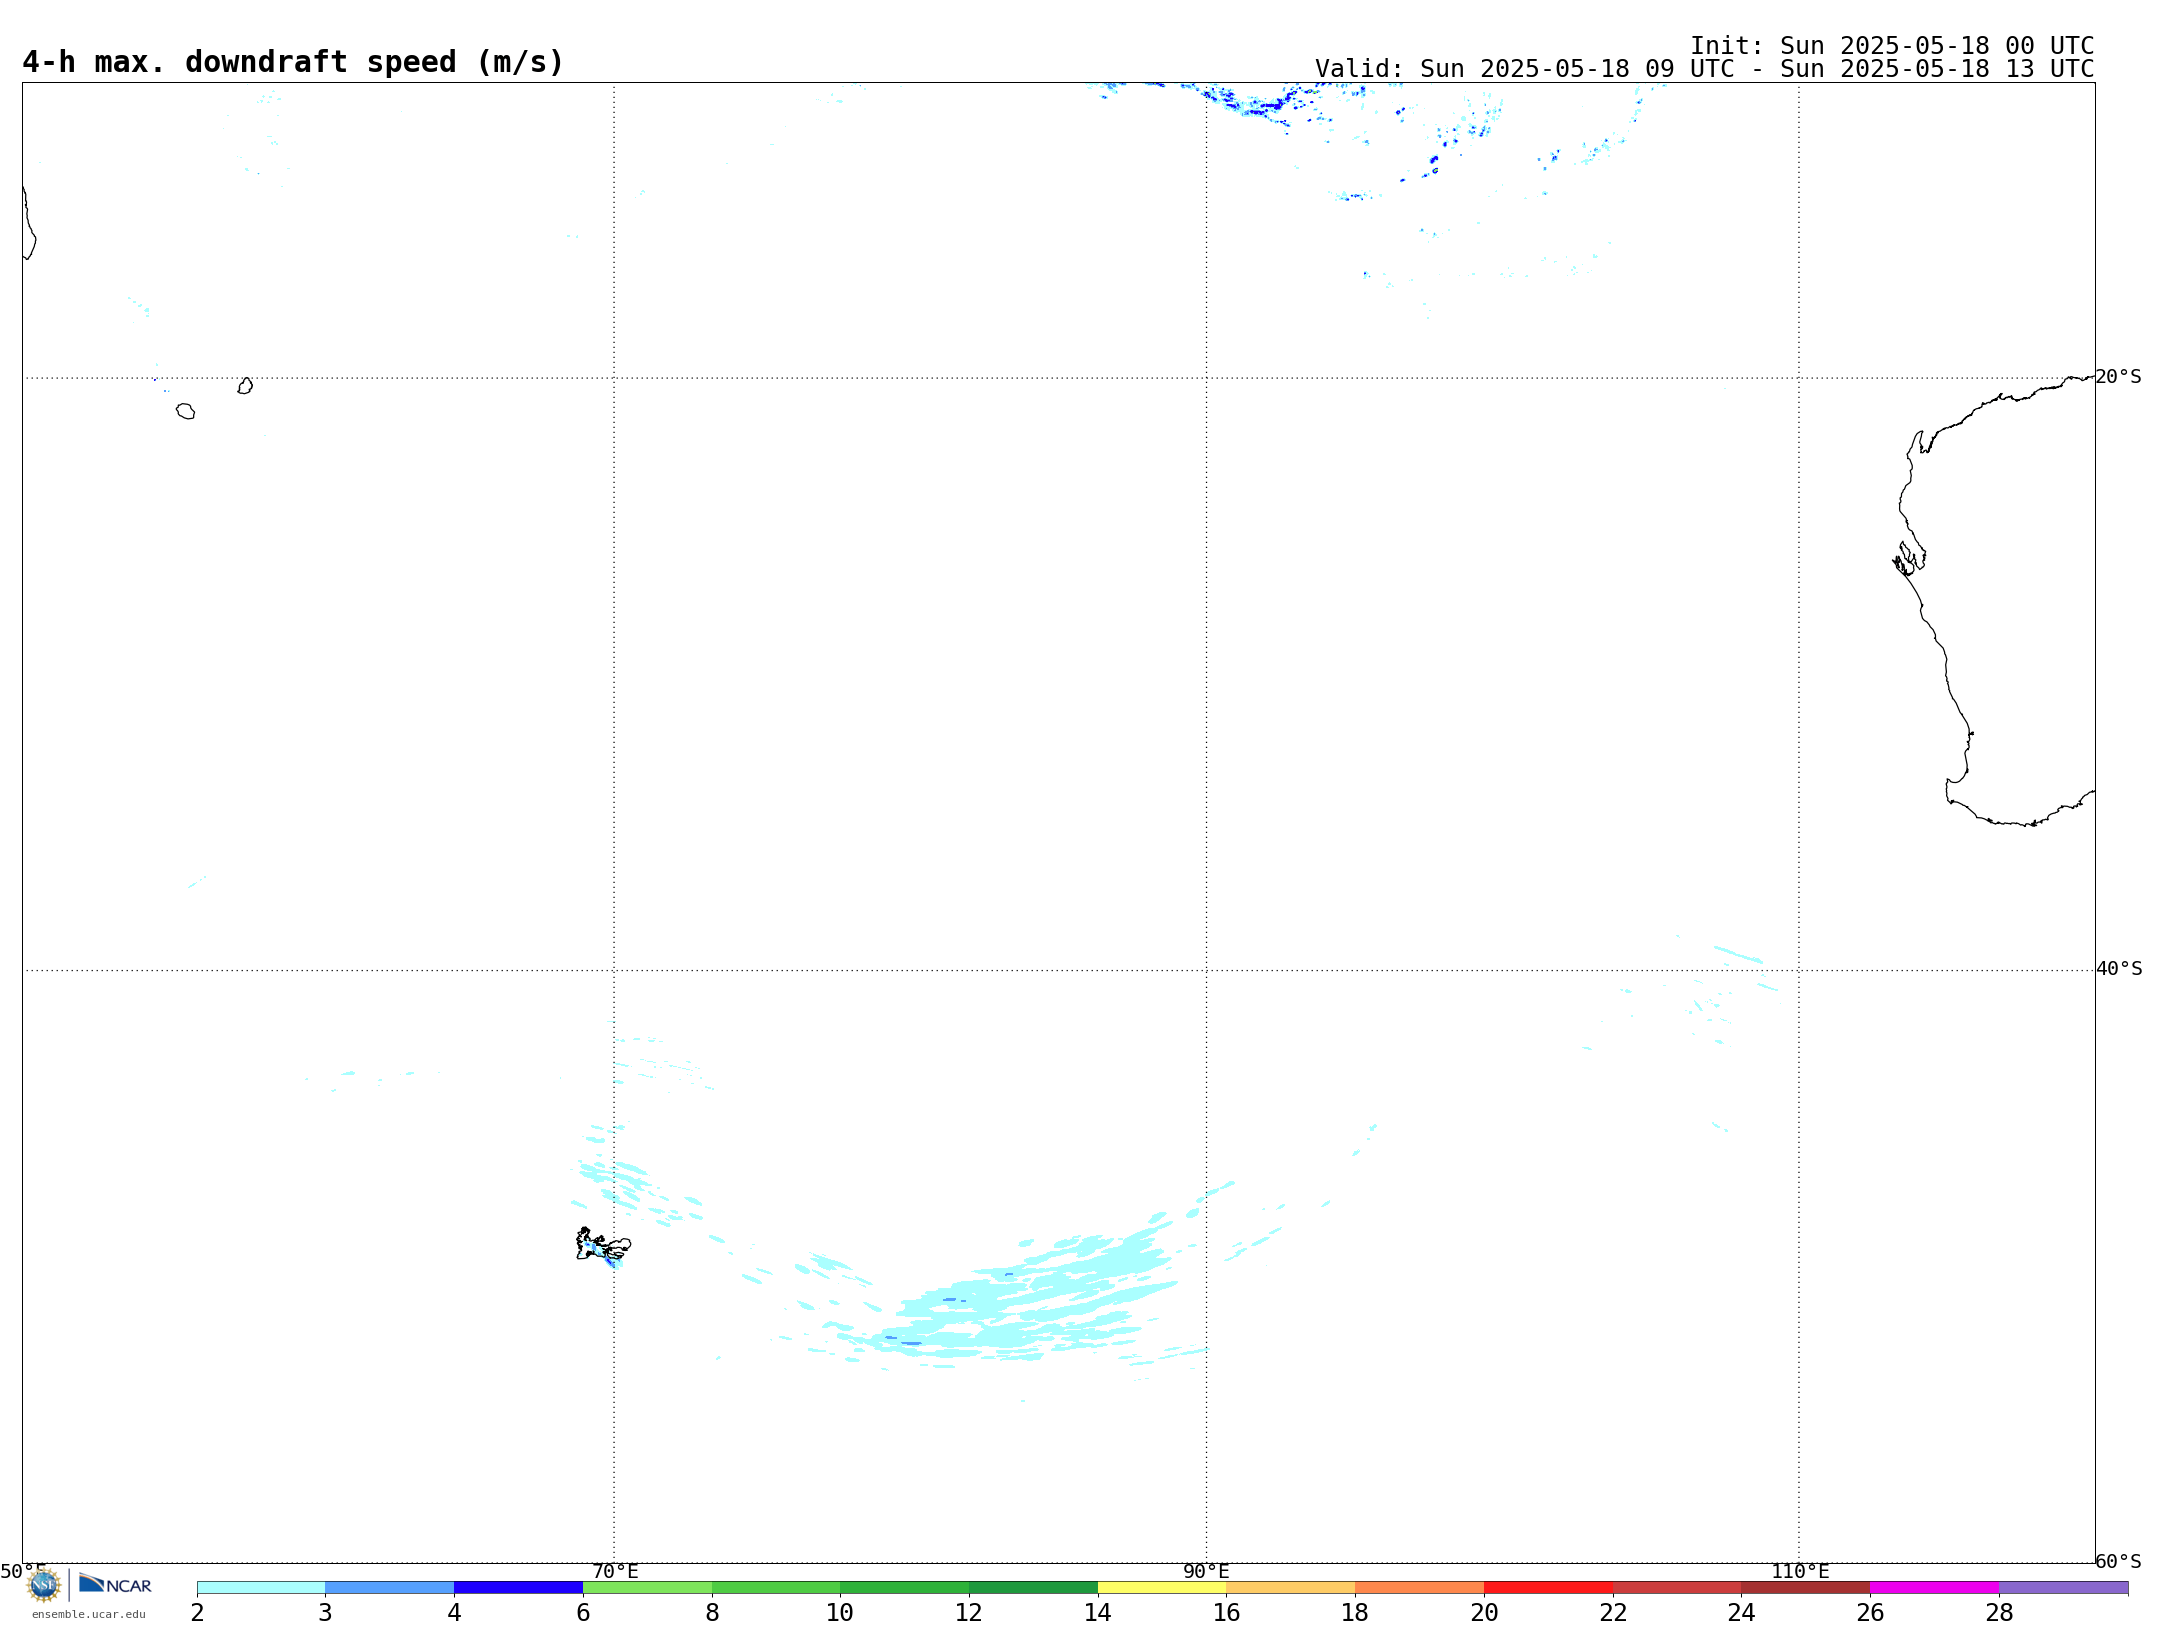2160x1626 pixels.
Task: Click the 'Valid:' time range text
Action: click(x=1705, y=69)
